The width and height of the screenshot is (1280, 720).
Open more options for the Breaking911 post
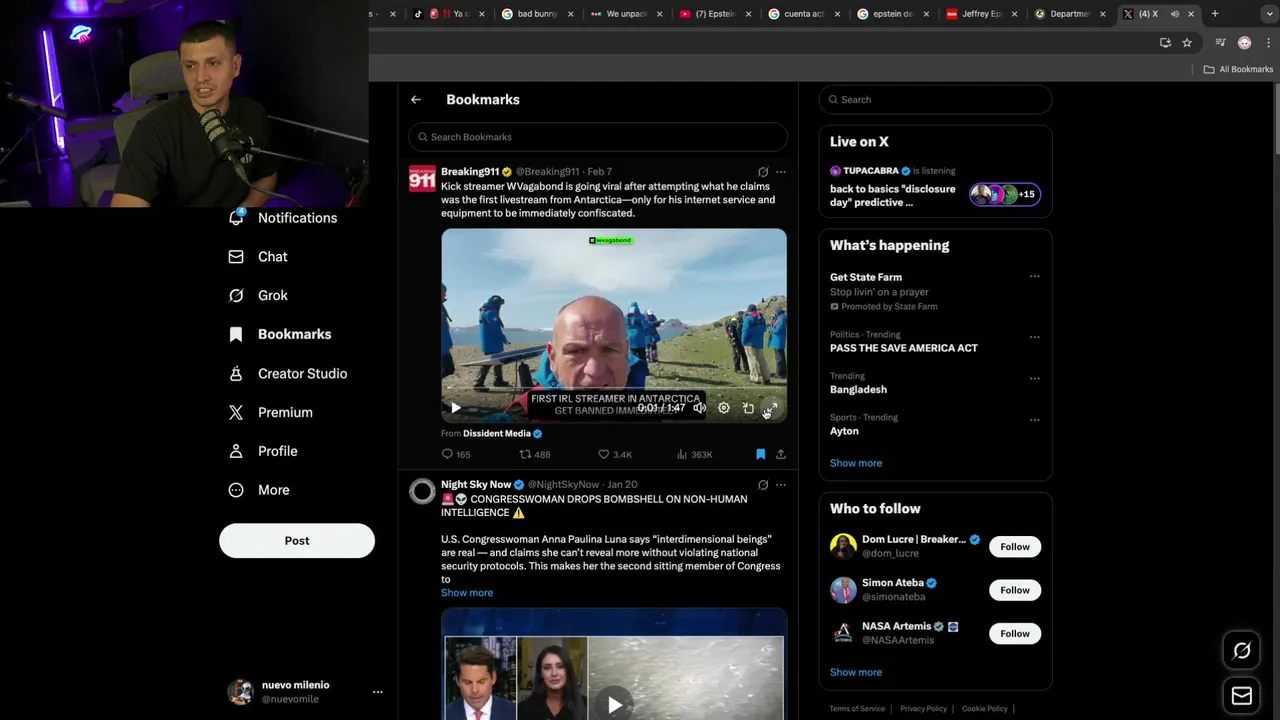[781, 172]
